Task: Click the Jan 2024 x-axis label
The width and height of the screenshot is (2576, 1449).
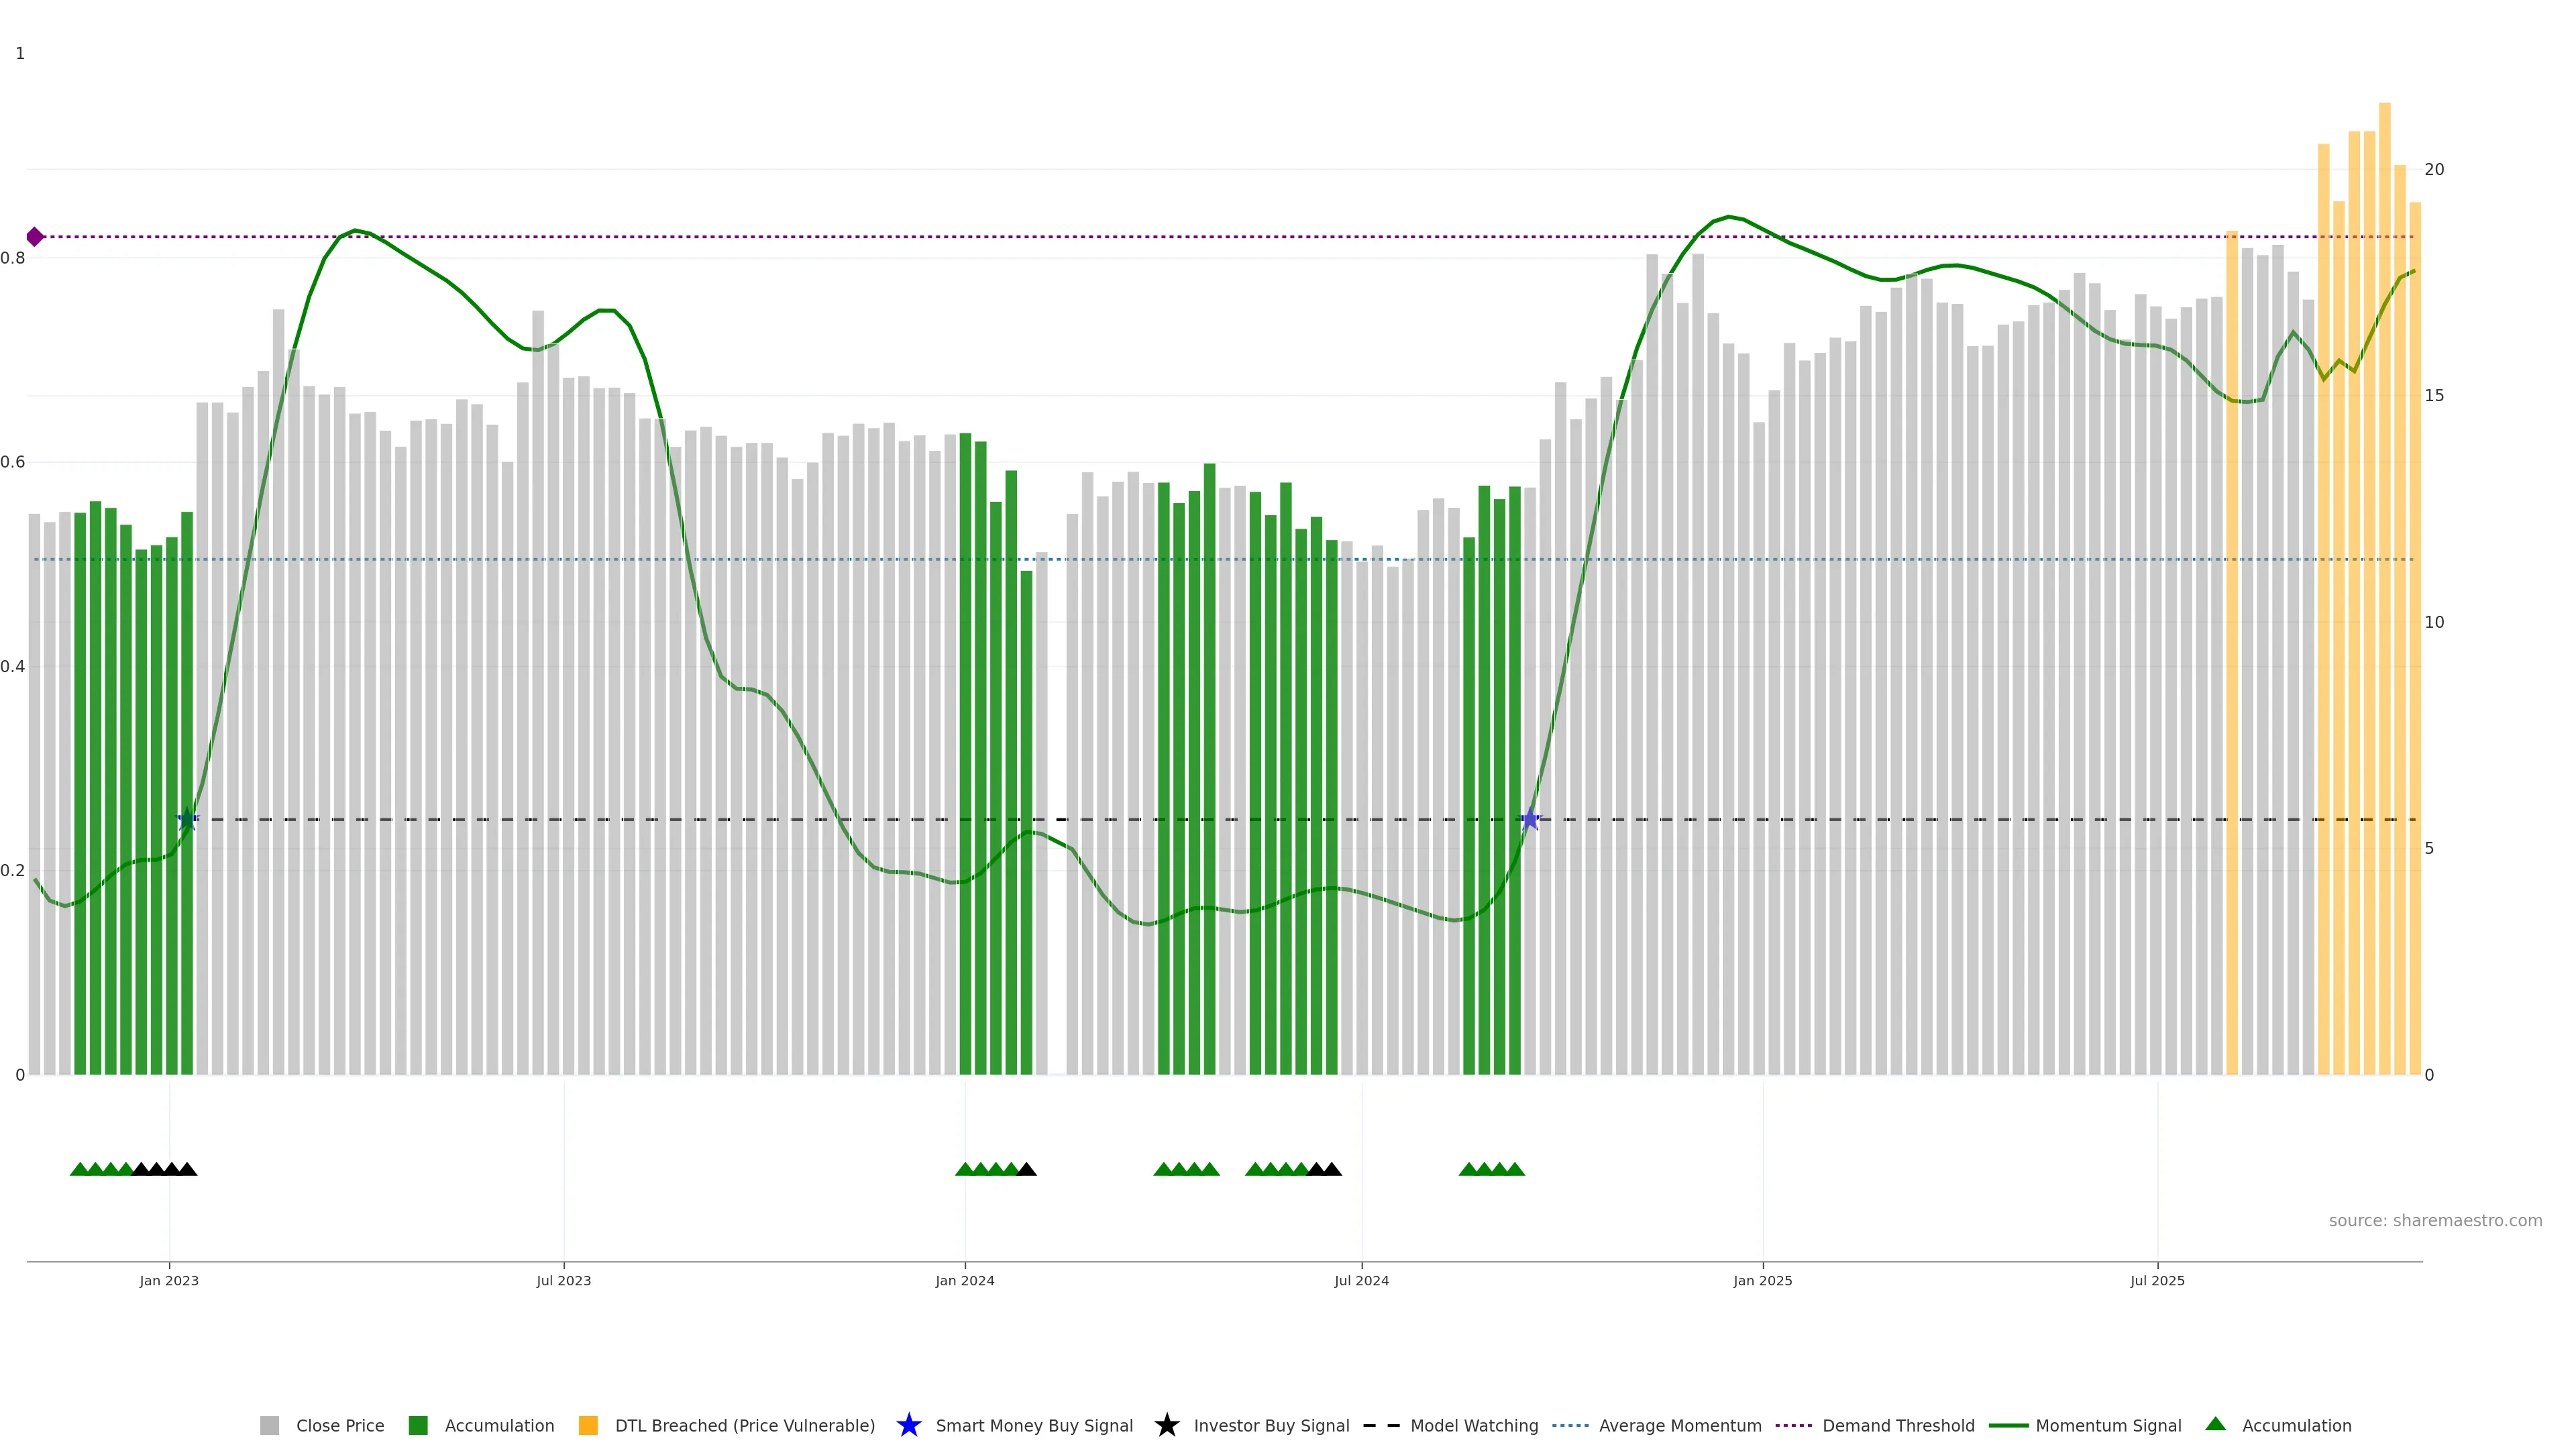Action: [x=964, y=1281]
